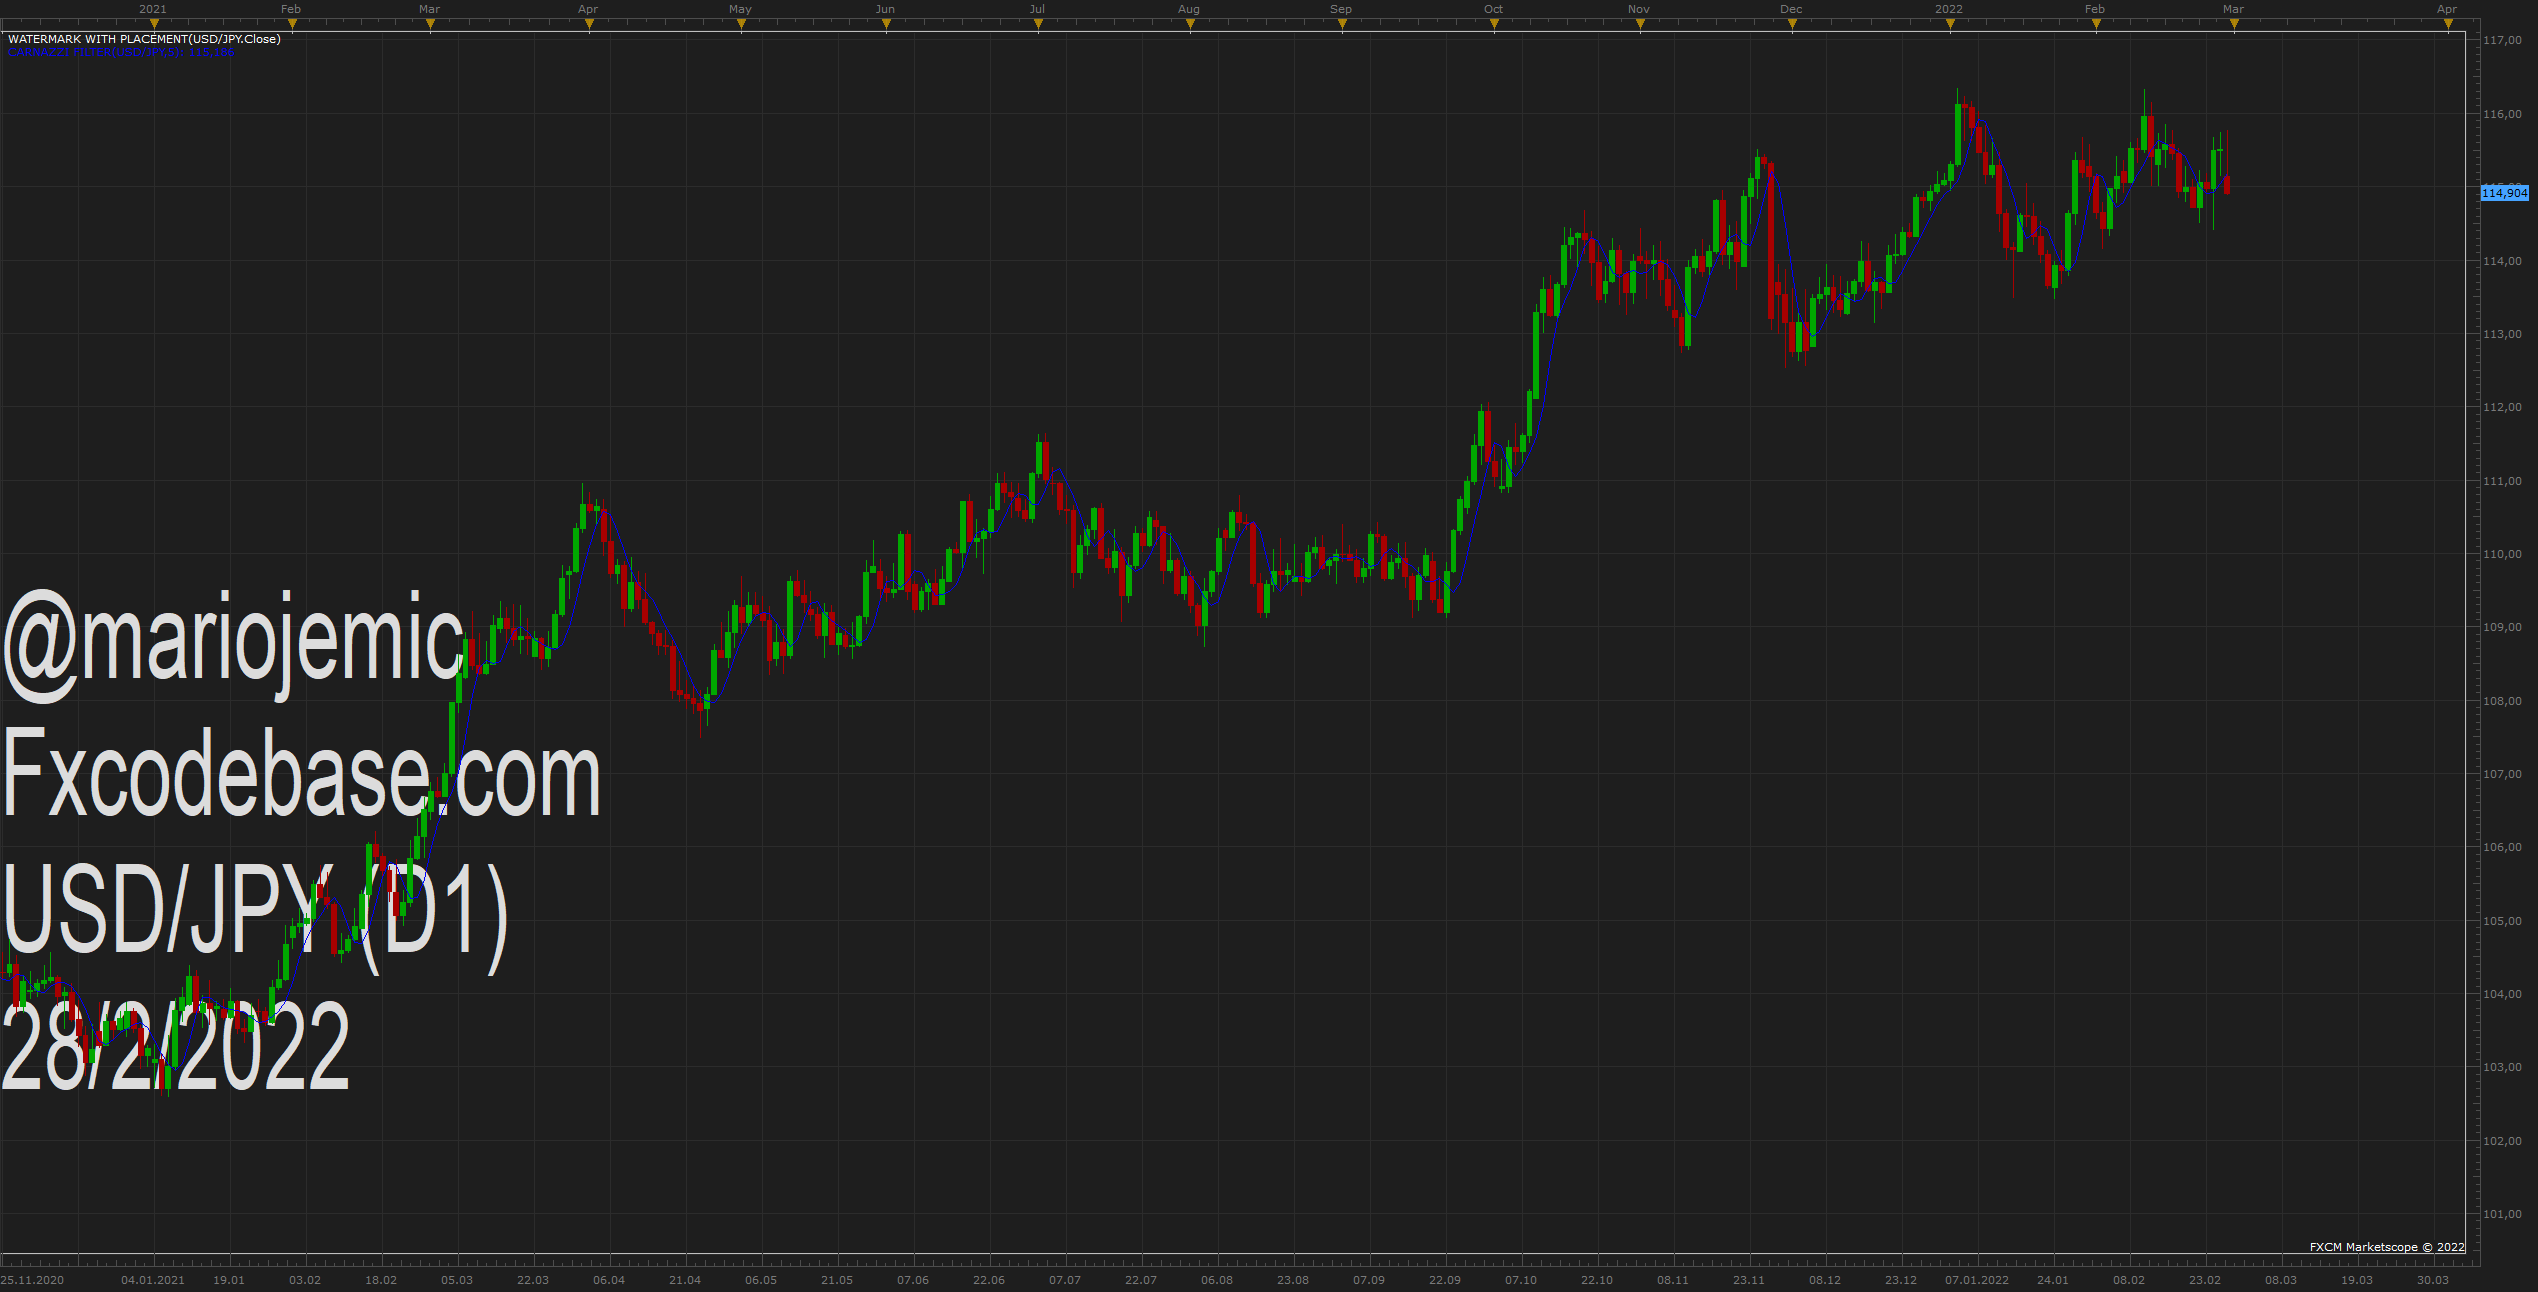Click the 06.04 date axis label
Viewport: 2538px width, 1292px height.
coord(609,1280)
